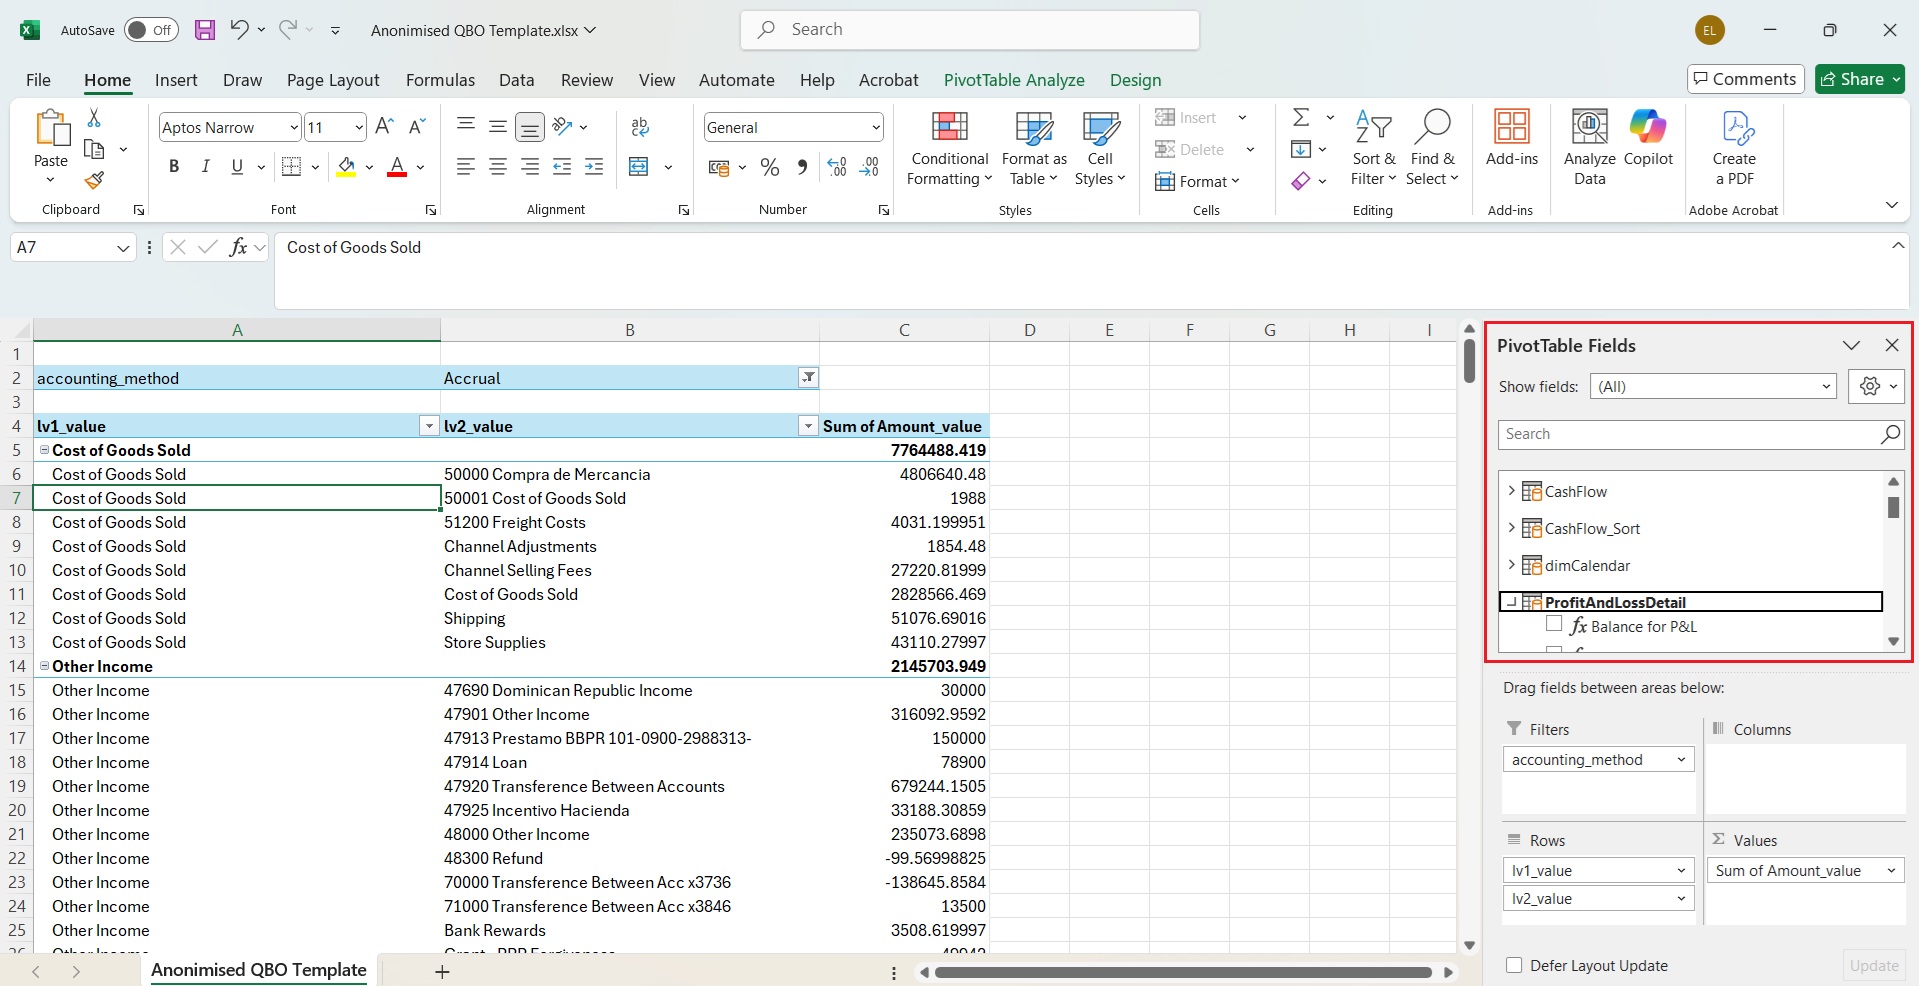Click the Share button
The height and width of the screenshot is (986, 1919).
coord(1859,79)
